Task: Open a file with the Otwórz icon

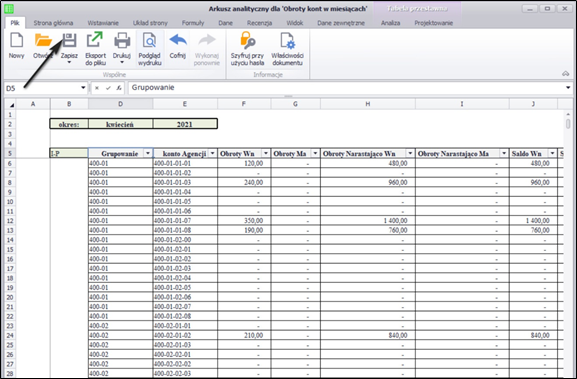Action: click(43, 40)
